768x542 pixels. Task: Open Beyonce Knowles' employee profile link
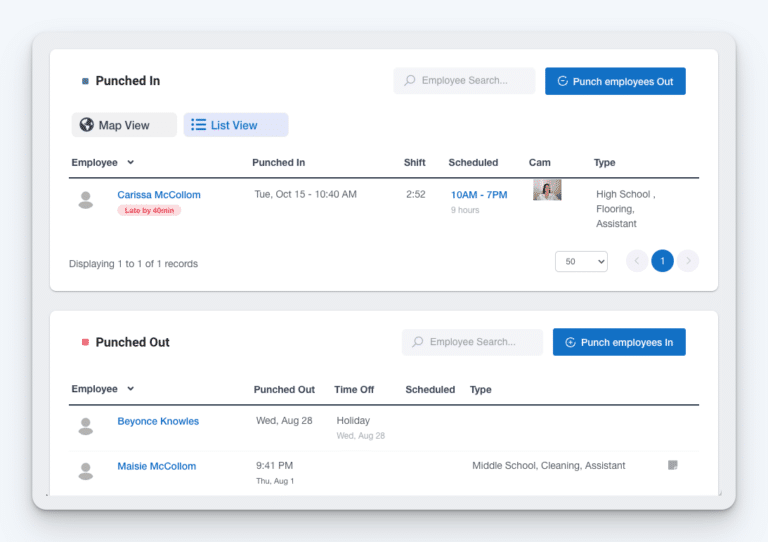(158, 421)
